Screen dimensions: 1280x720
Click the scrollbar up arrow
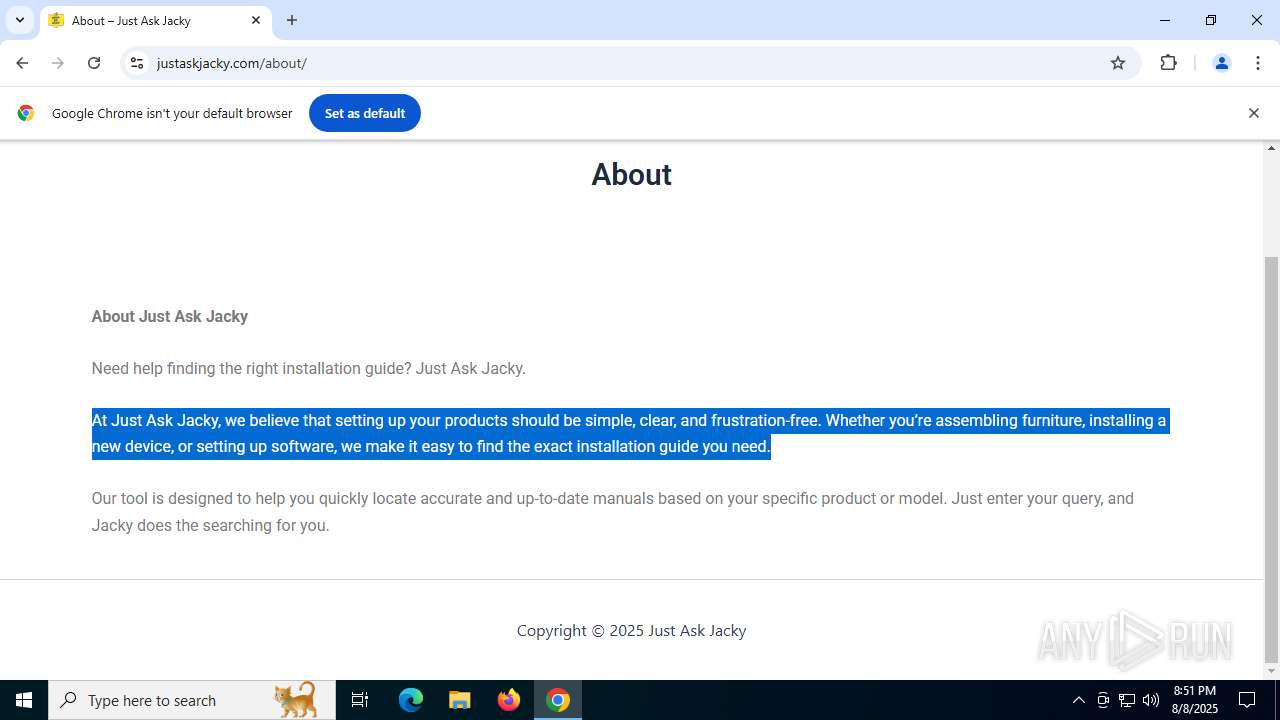(1272, 148)
